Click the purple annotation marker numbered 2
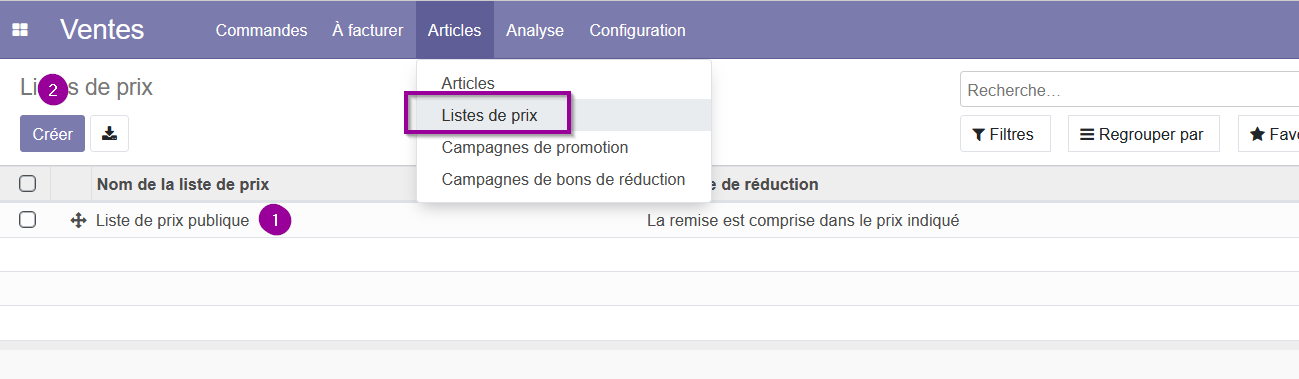The width and height of the screenshot is (1299, 379). tap(53, 90)
